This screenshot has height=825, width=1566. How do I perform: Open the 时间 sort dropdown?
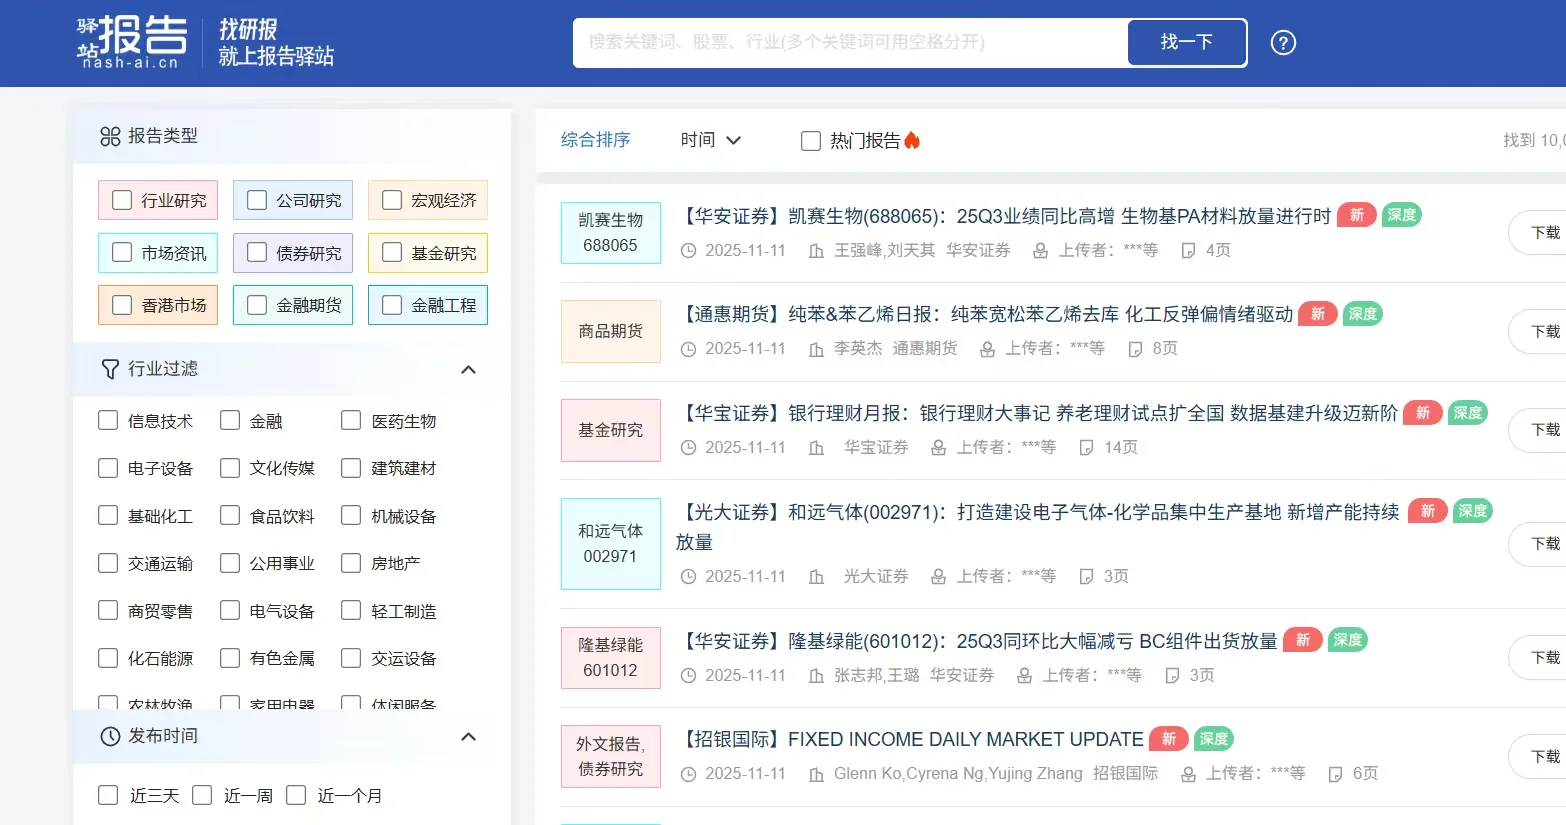[711, 140]
